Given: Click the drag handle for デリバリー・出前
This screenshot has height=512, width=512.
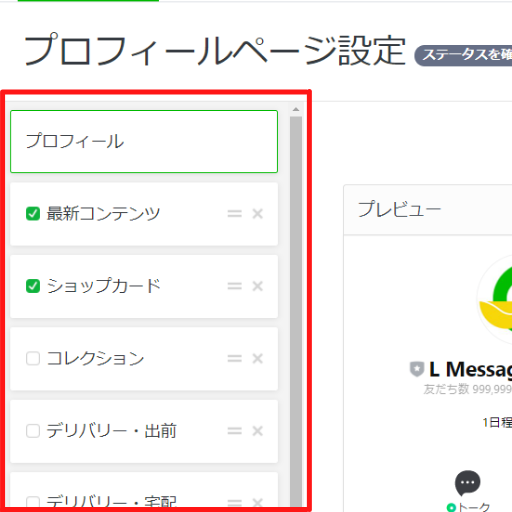Looking at the screenshot, I should 234,431.
